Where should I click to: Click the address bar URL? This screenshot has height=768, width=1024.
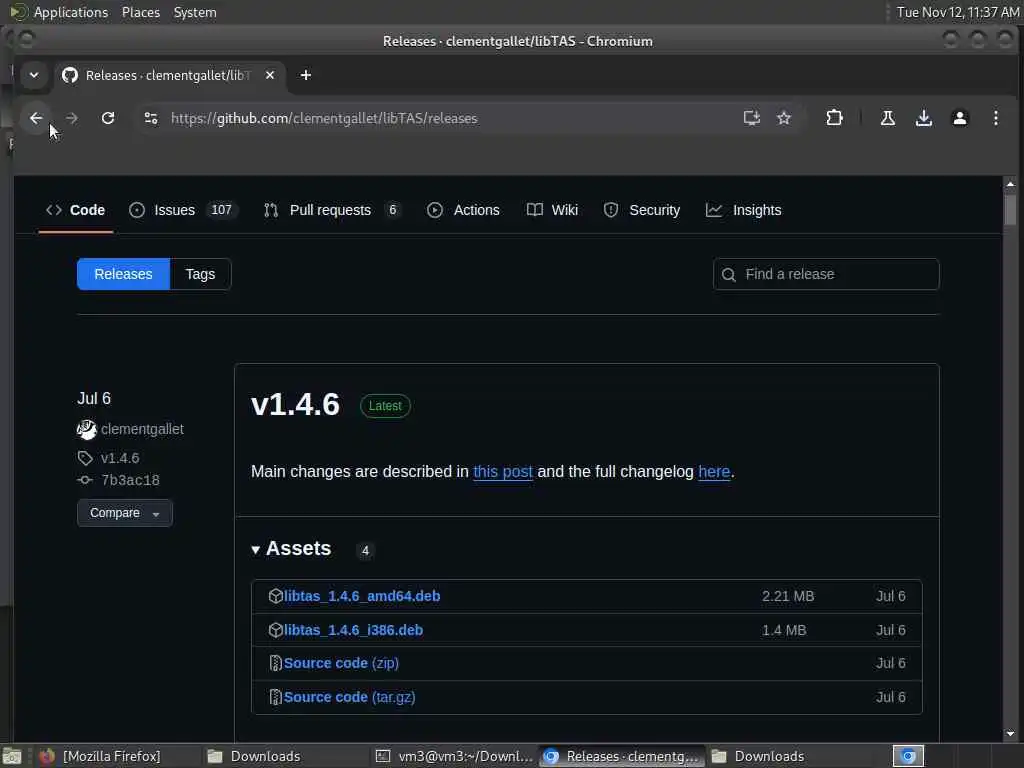click(x=324, y=118)
